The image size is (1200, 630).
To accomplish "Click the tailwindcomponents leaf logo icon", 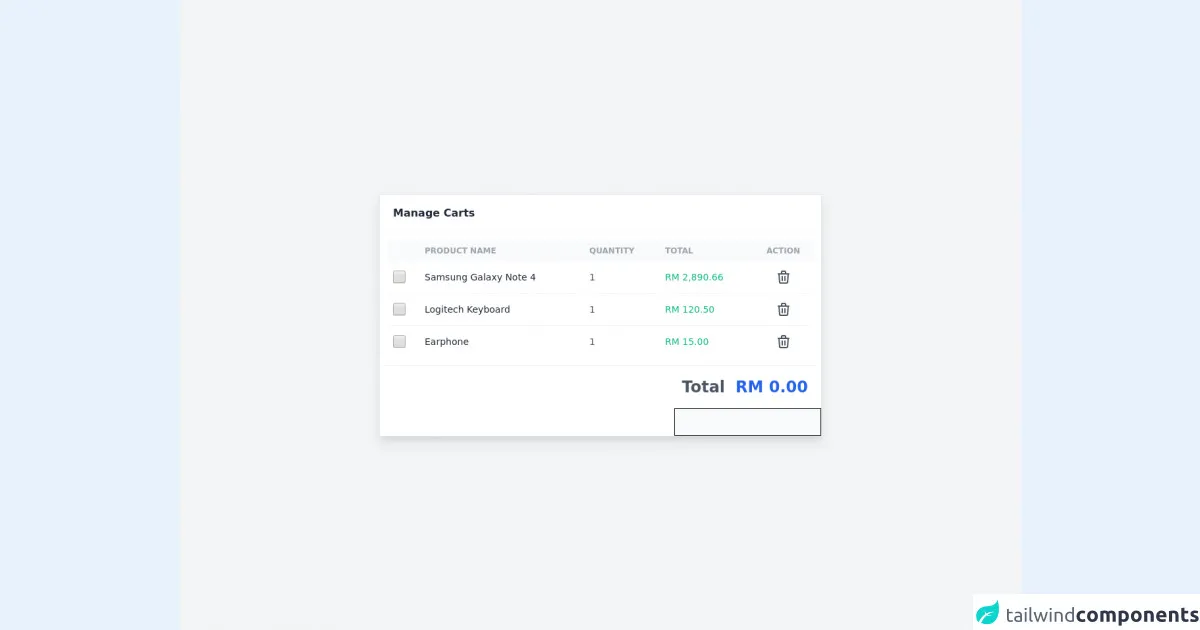I will point(988,613).
